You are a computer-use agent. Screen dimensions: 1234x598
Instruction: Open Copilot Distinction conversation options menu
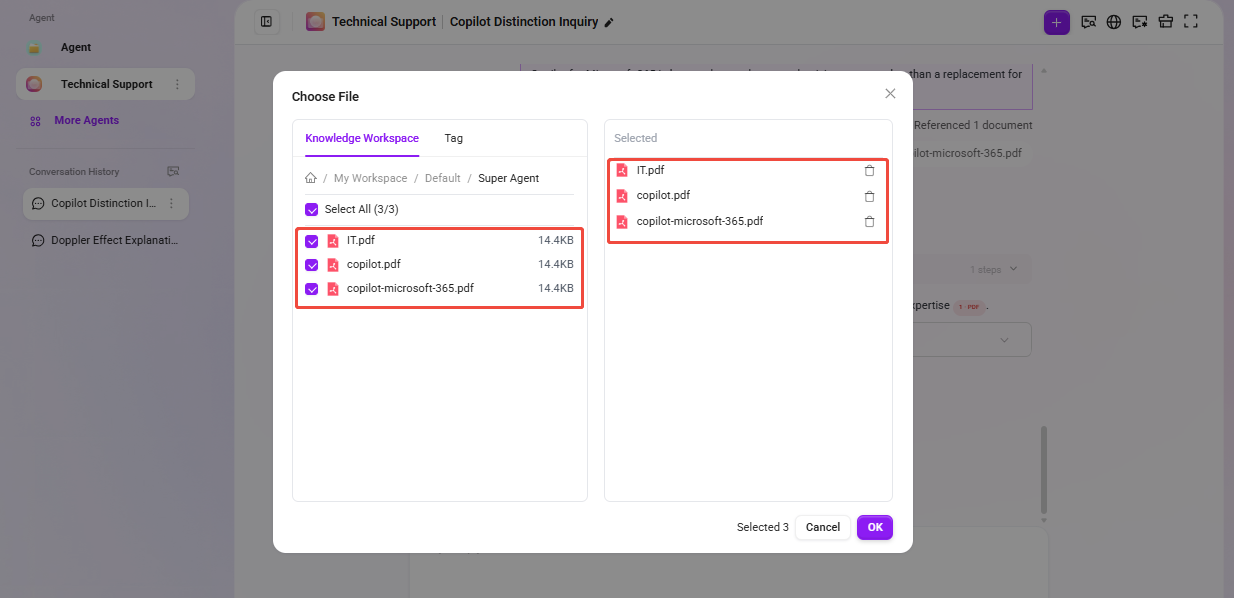[171, 203]
